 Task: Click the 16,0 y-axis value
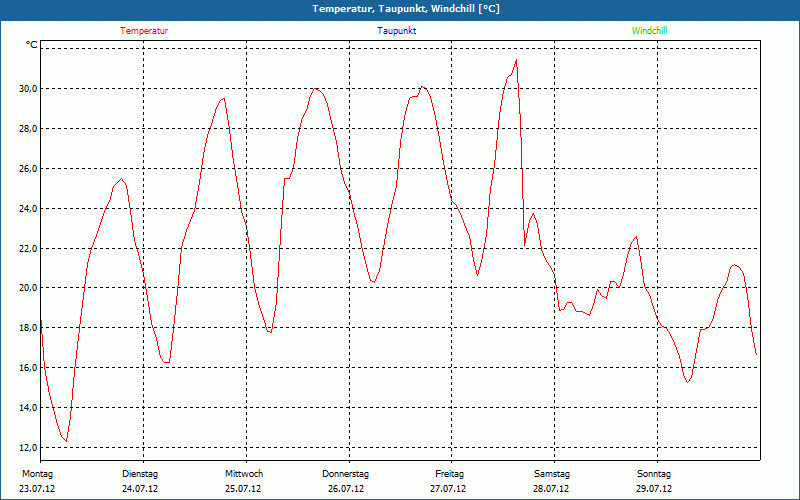pyautogui.click(x=28, y=368)
